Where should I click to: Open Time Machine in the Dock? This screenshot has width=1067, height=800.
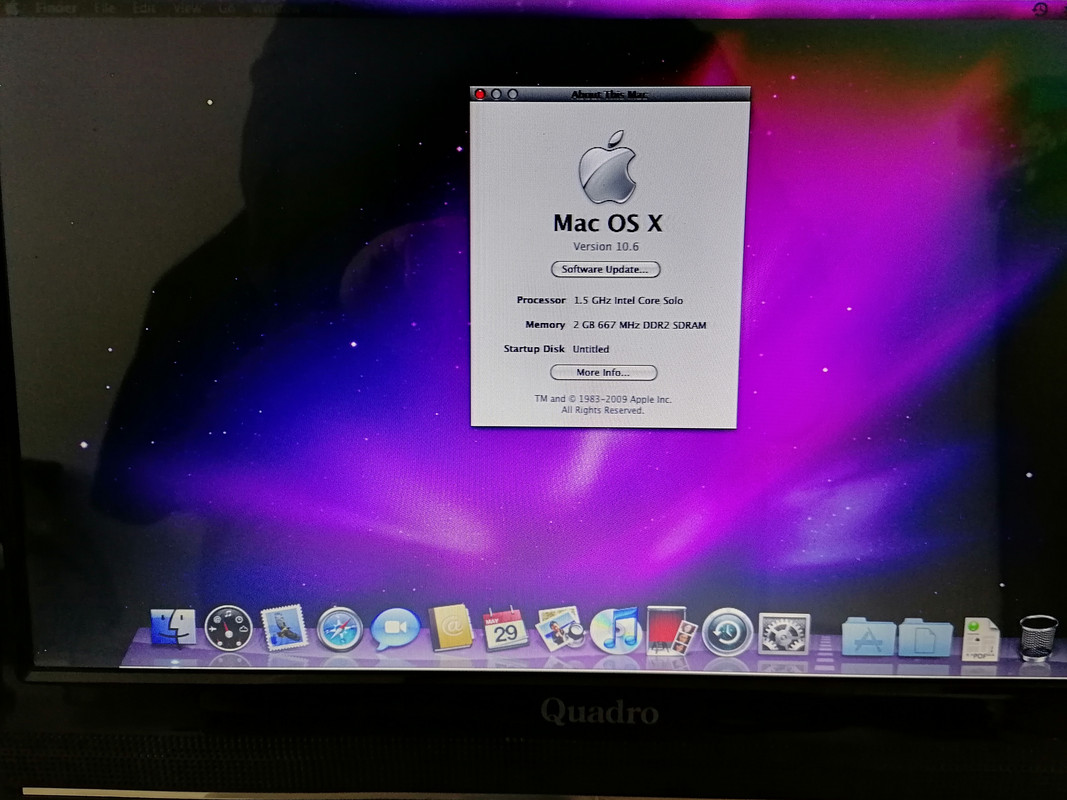click(x=727, y=632)
